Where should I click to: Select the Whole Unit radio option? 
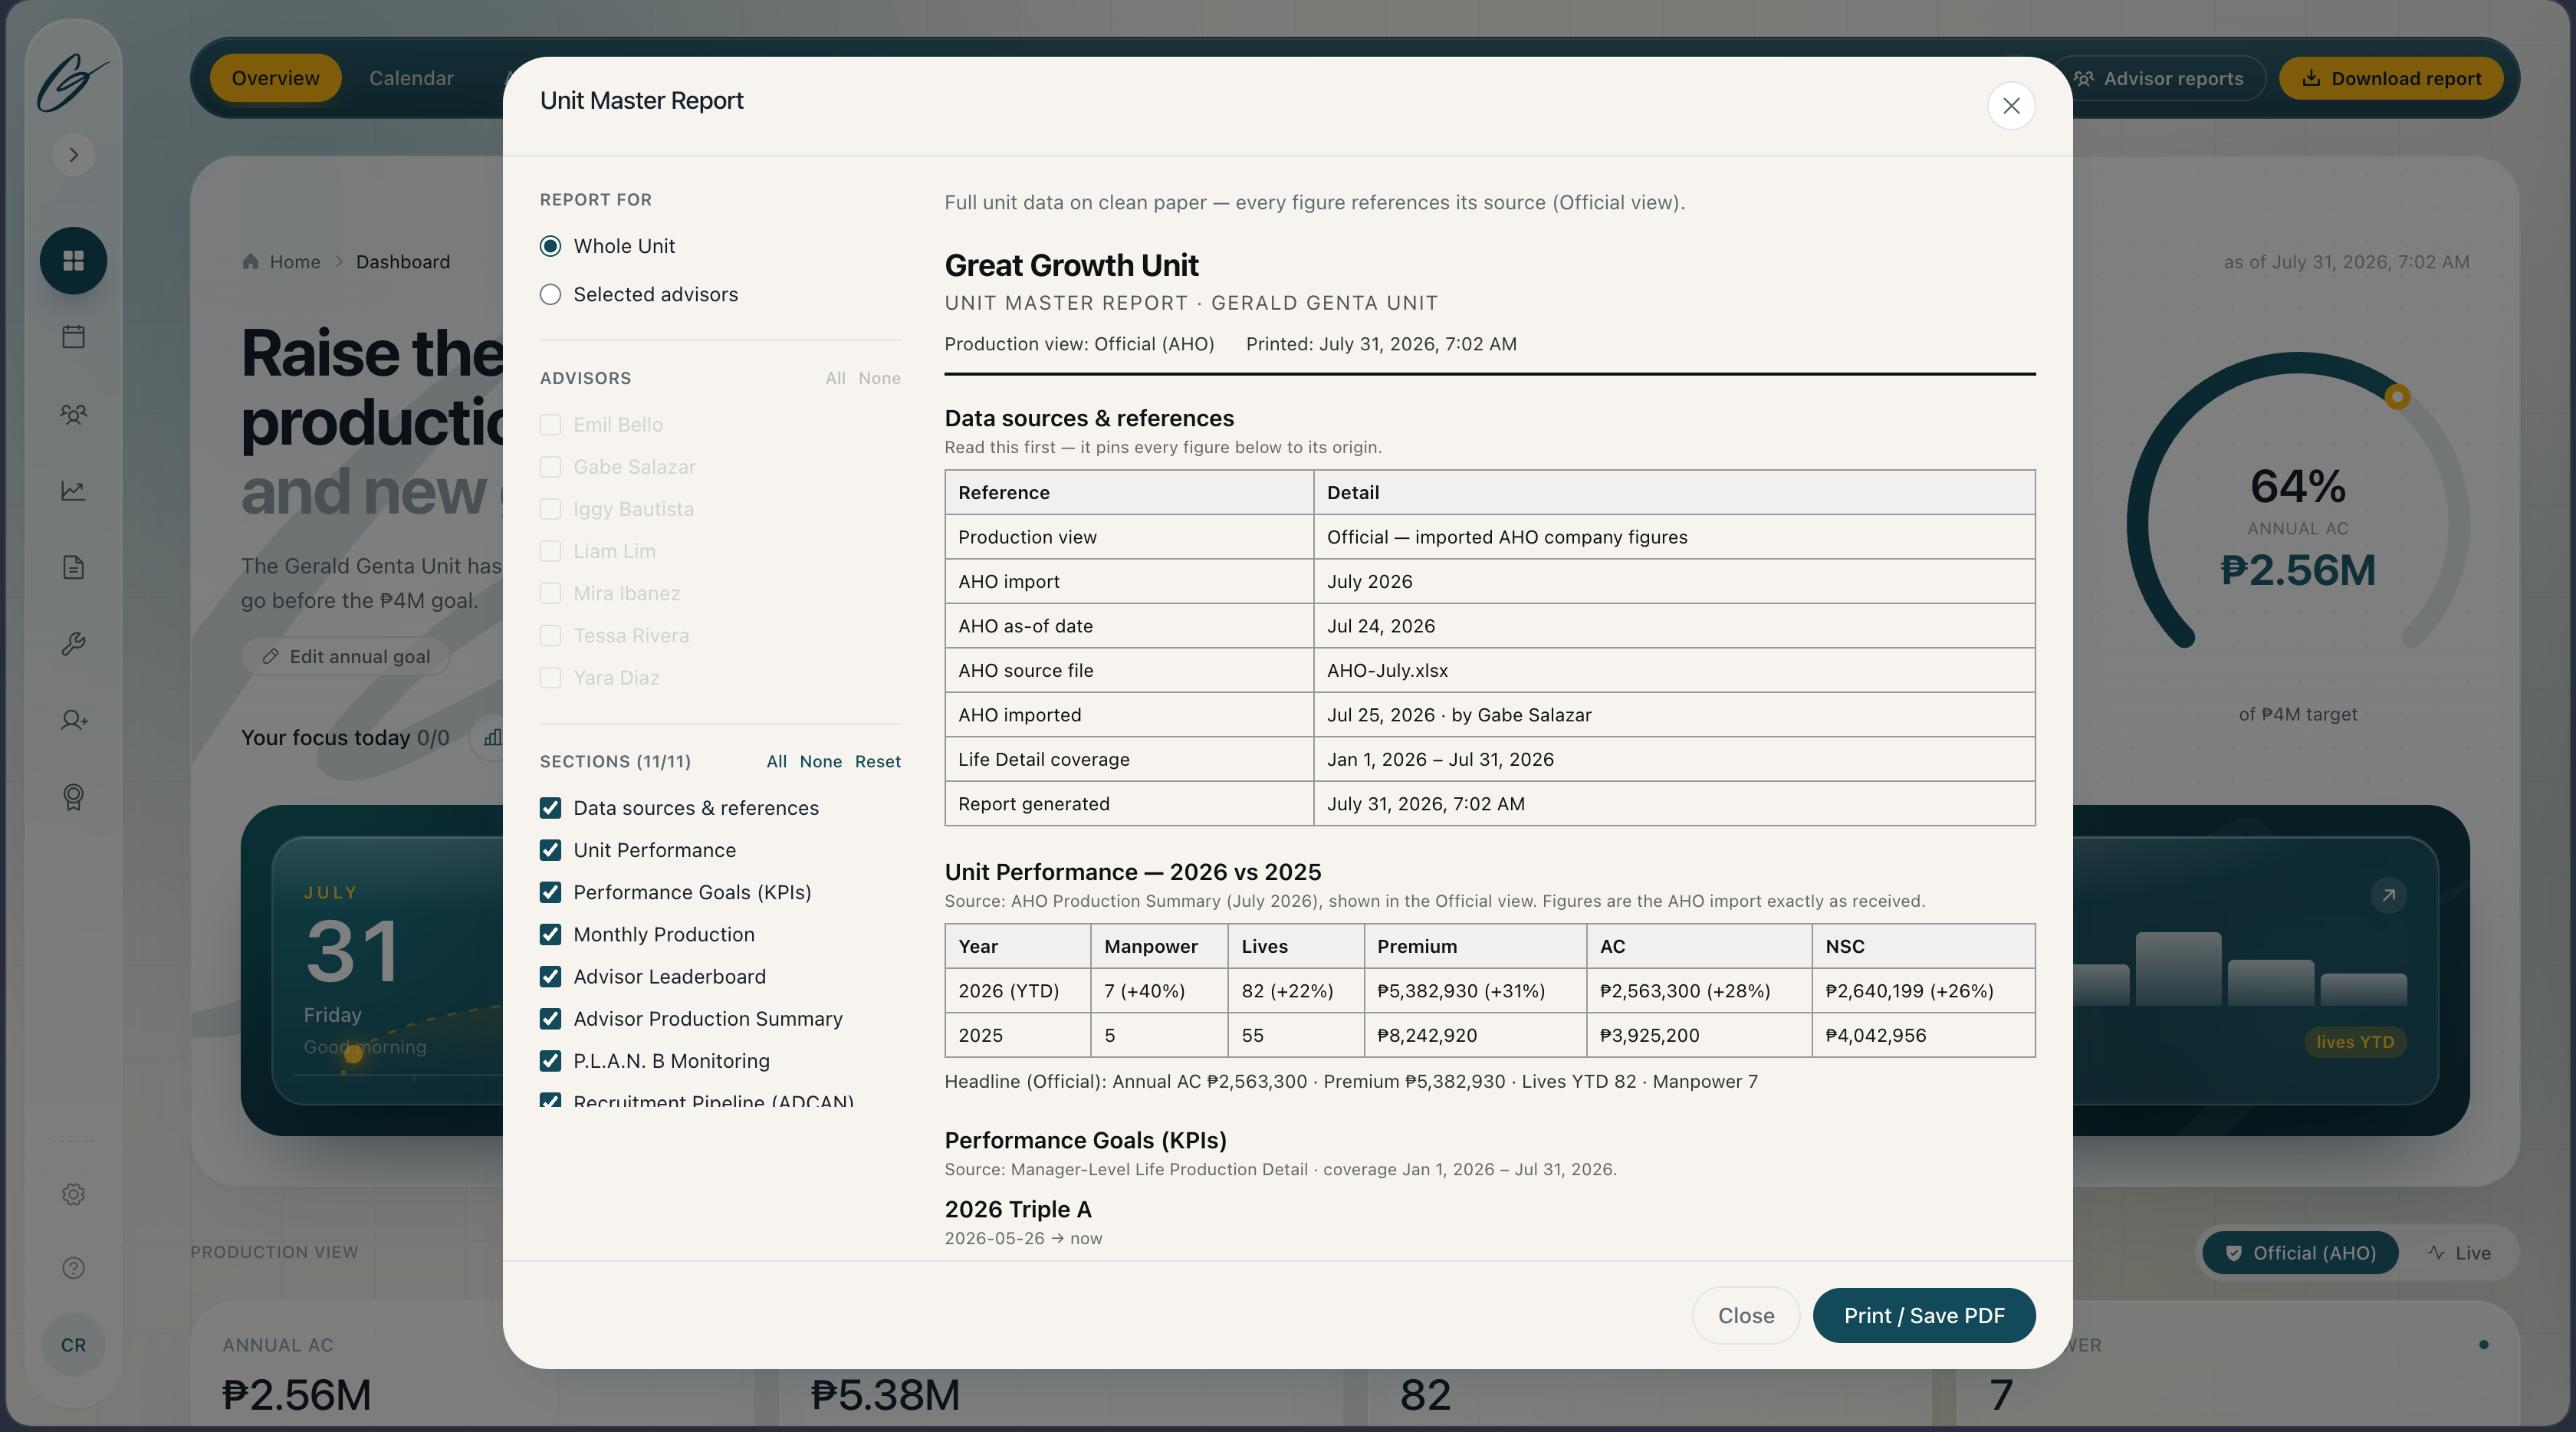coord(550,246)
